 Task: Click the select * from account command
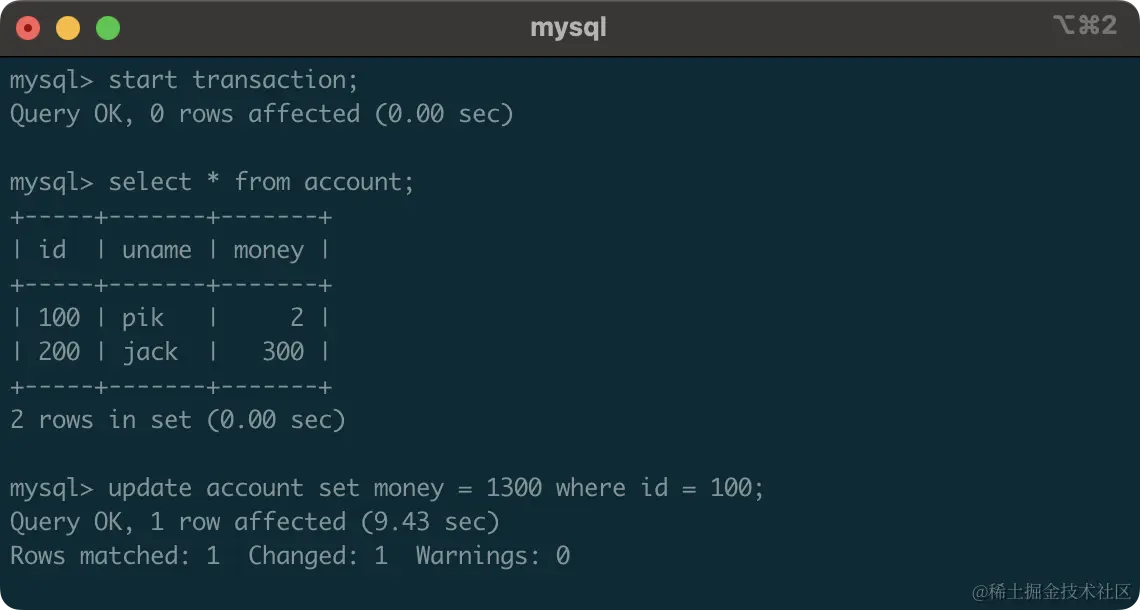click(260, 182)
